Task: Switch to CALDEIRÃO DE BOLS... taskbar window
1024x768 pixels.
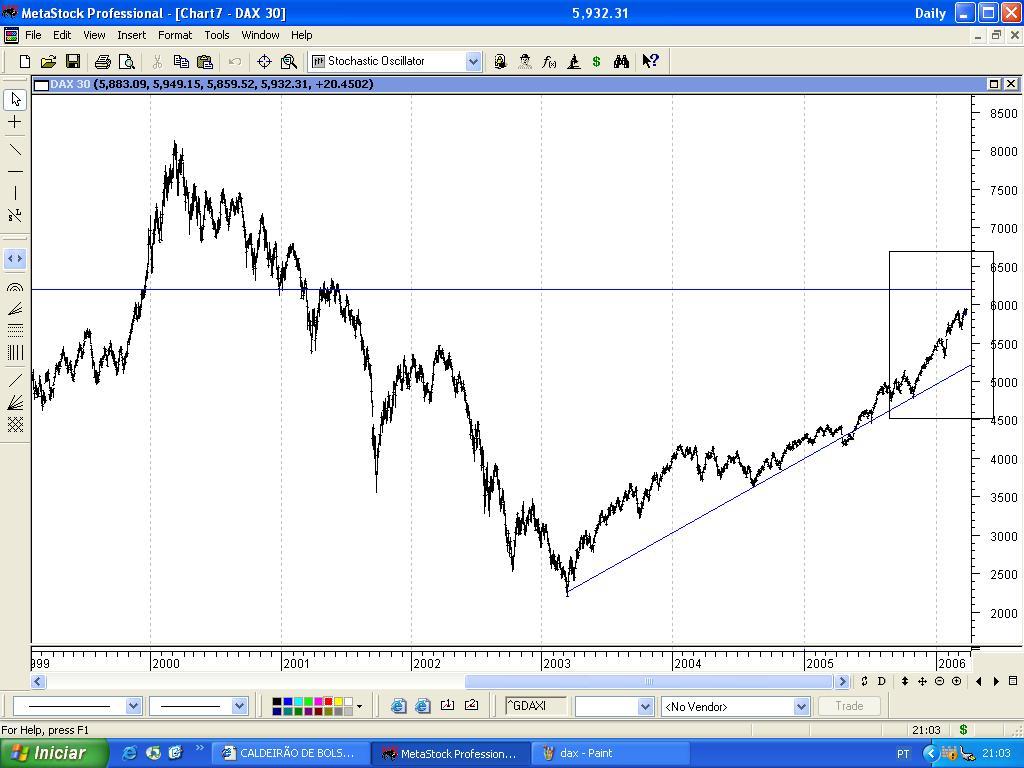Action: (291, 754)
